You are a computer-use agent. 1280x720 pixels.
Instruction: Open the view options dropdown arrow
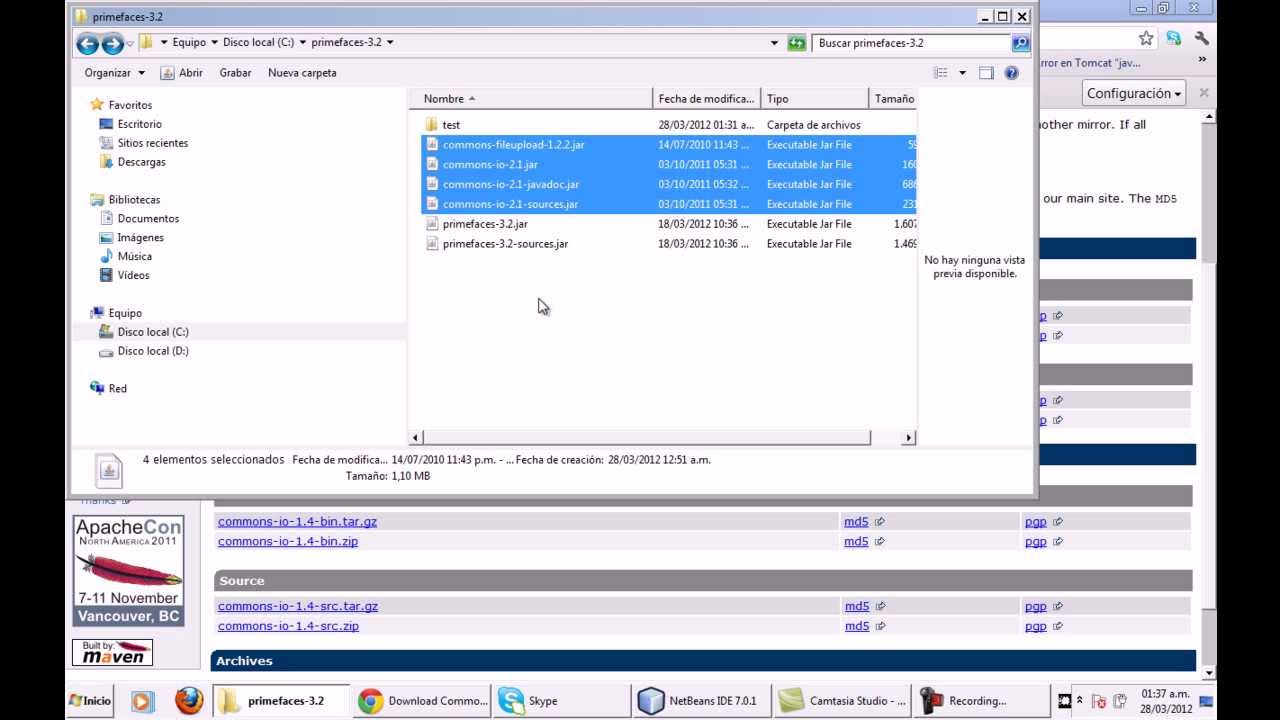click(962, 73)
